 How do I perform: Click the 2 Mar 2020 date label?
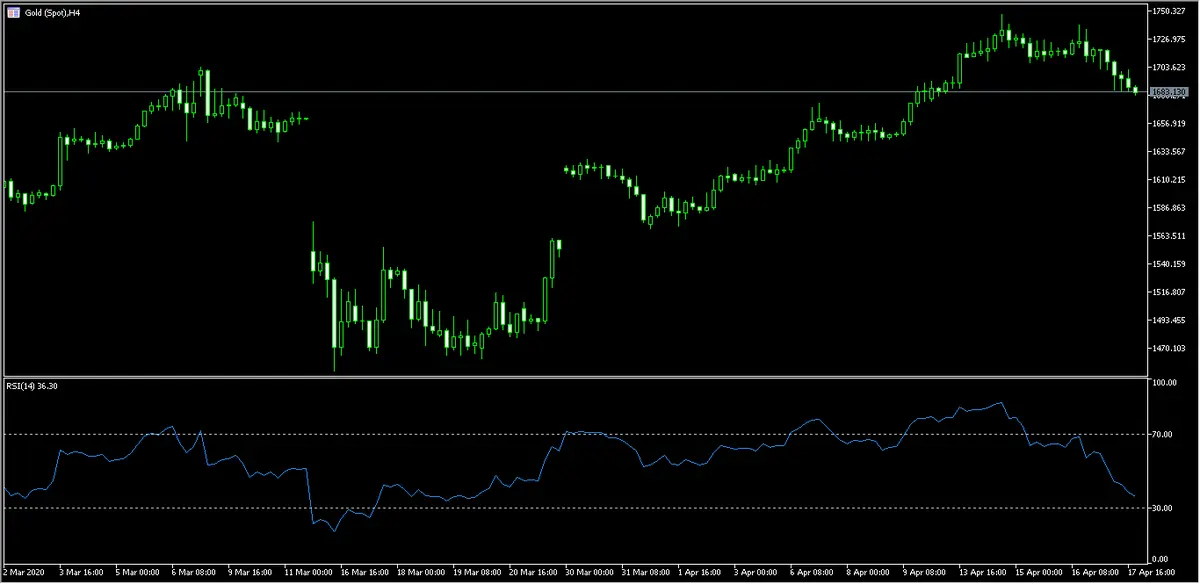22,574
